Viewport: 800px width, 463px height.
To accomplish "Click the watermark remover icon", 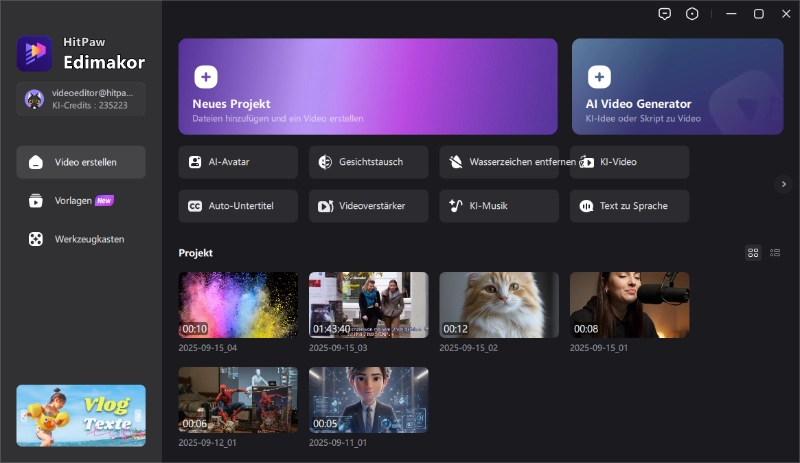I will 456,162.
